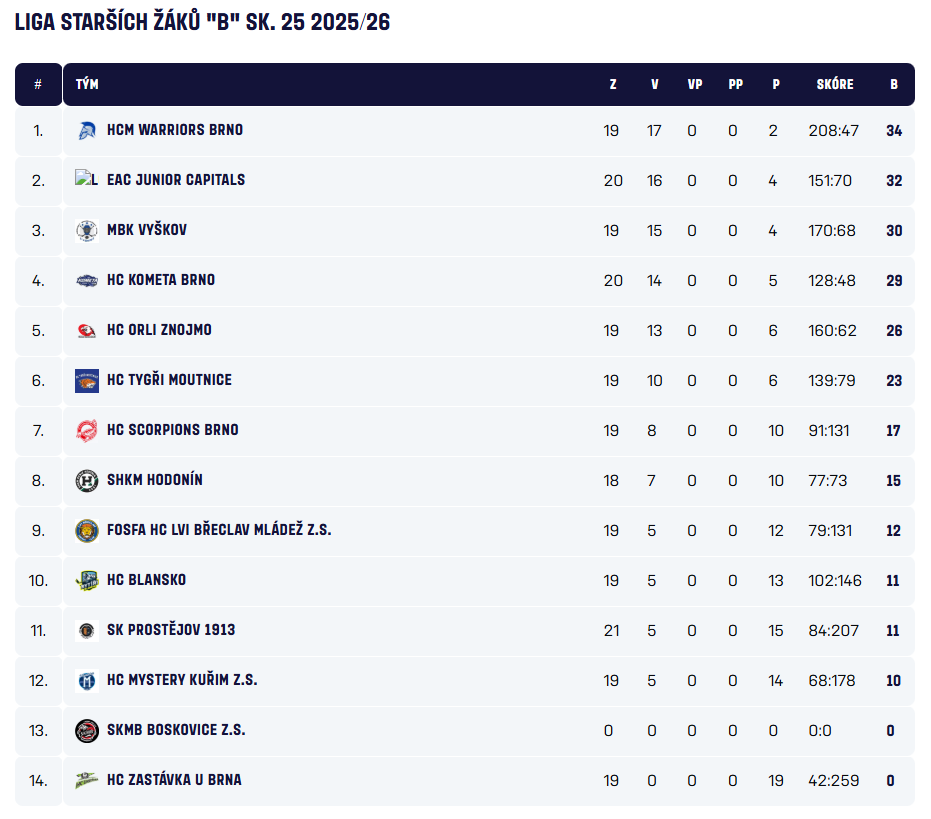Click the Skóre column header
This screenshot has width=931, height=819.
coord(834,85)
